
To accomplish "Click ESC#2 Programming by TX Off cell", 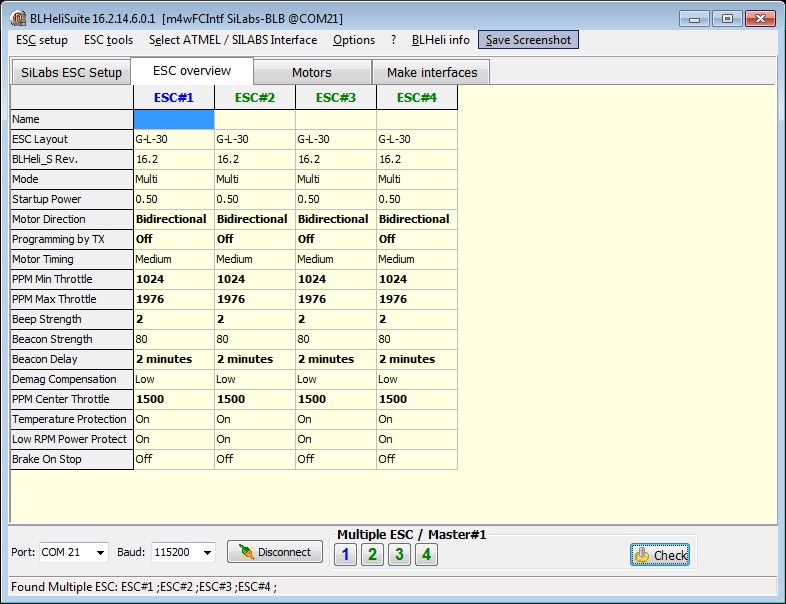I will coord(255,240).
